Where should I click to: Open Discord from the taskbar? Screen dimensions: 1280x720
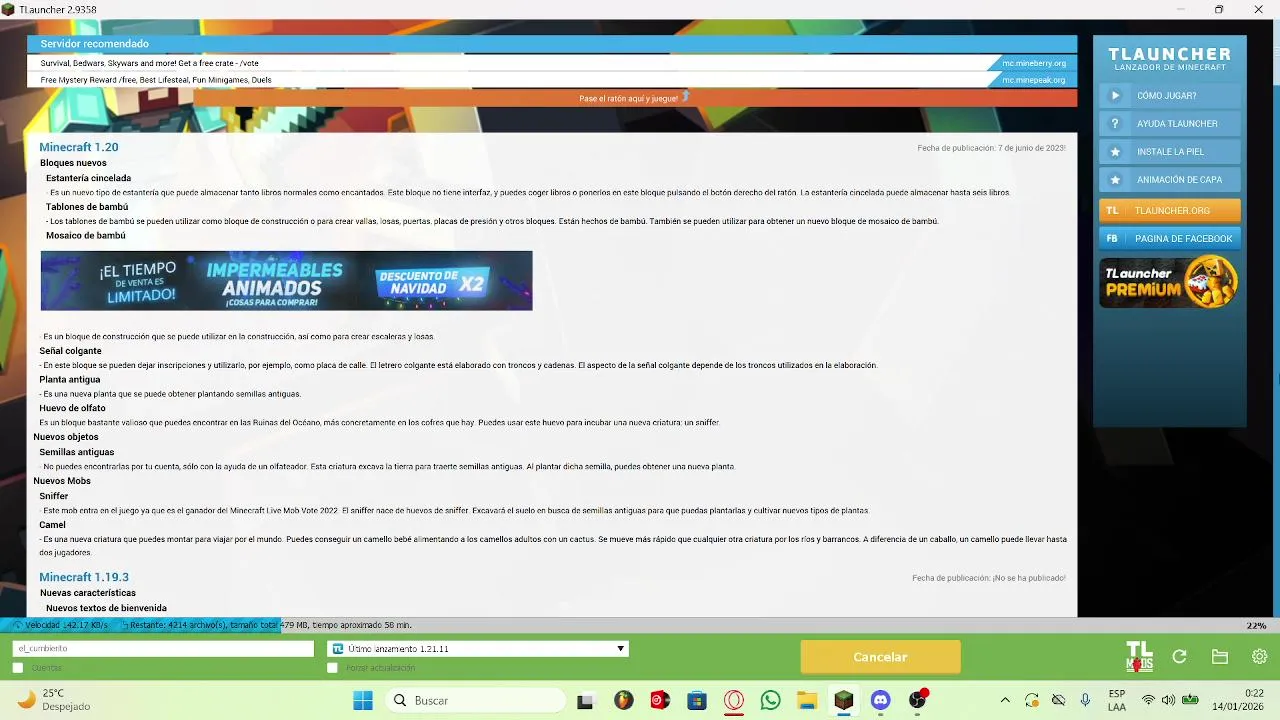click(x=880, y=700)
